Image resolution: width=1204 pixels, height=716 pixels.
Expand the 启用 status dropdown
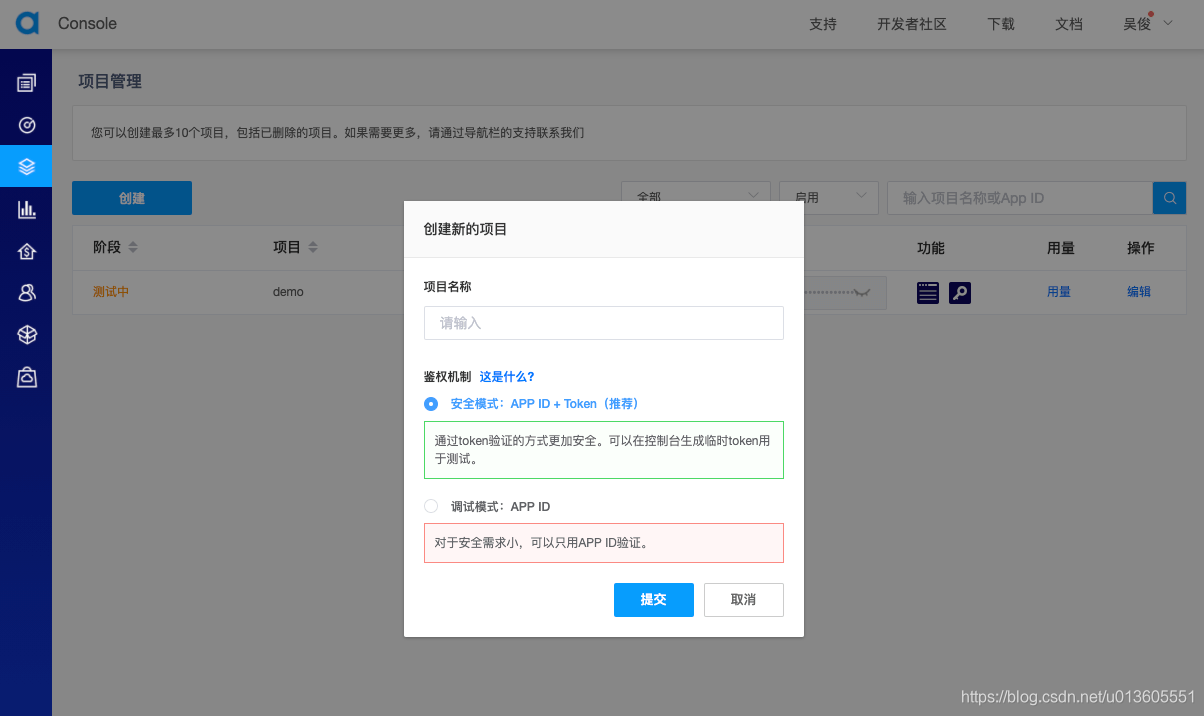tap(828, 197)
